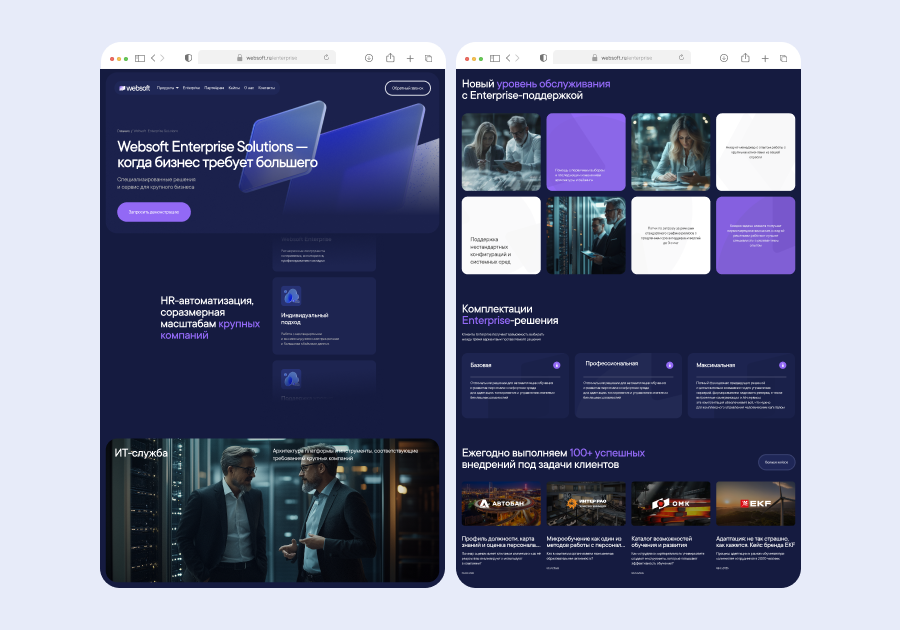Screen dimensions: 900x630
Task: Open a new tab in the right browser window
Action: pyautogui.click(x=766, y=58)
